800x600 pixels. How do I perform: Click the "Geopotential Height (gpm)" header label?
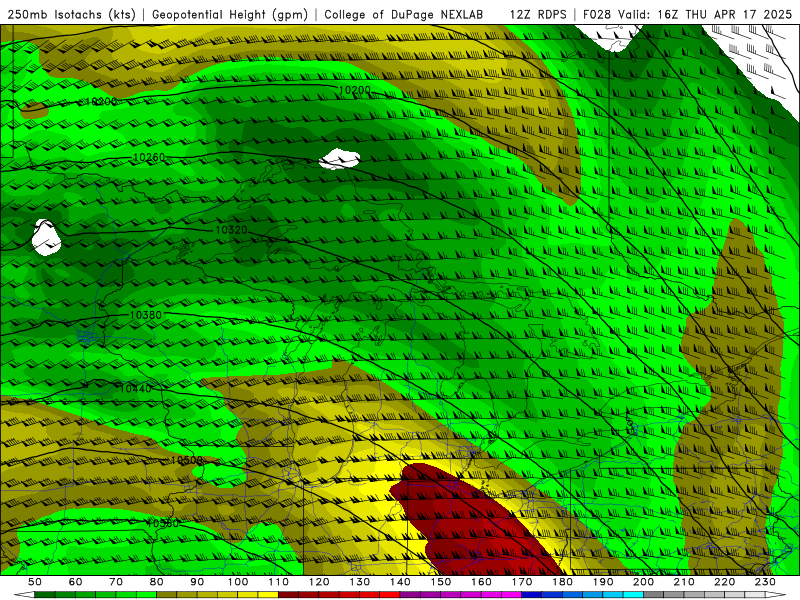230,15
